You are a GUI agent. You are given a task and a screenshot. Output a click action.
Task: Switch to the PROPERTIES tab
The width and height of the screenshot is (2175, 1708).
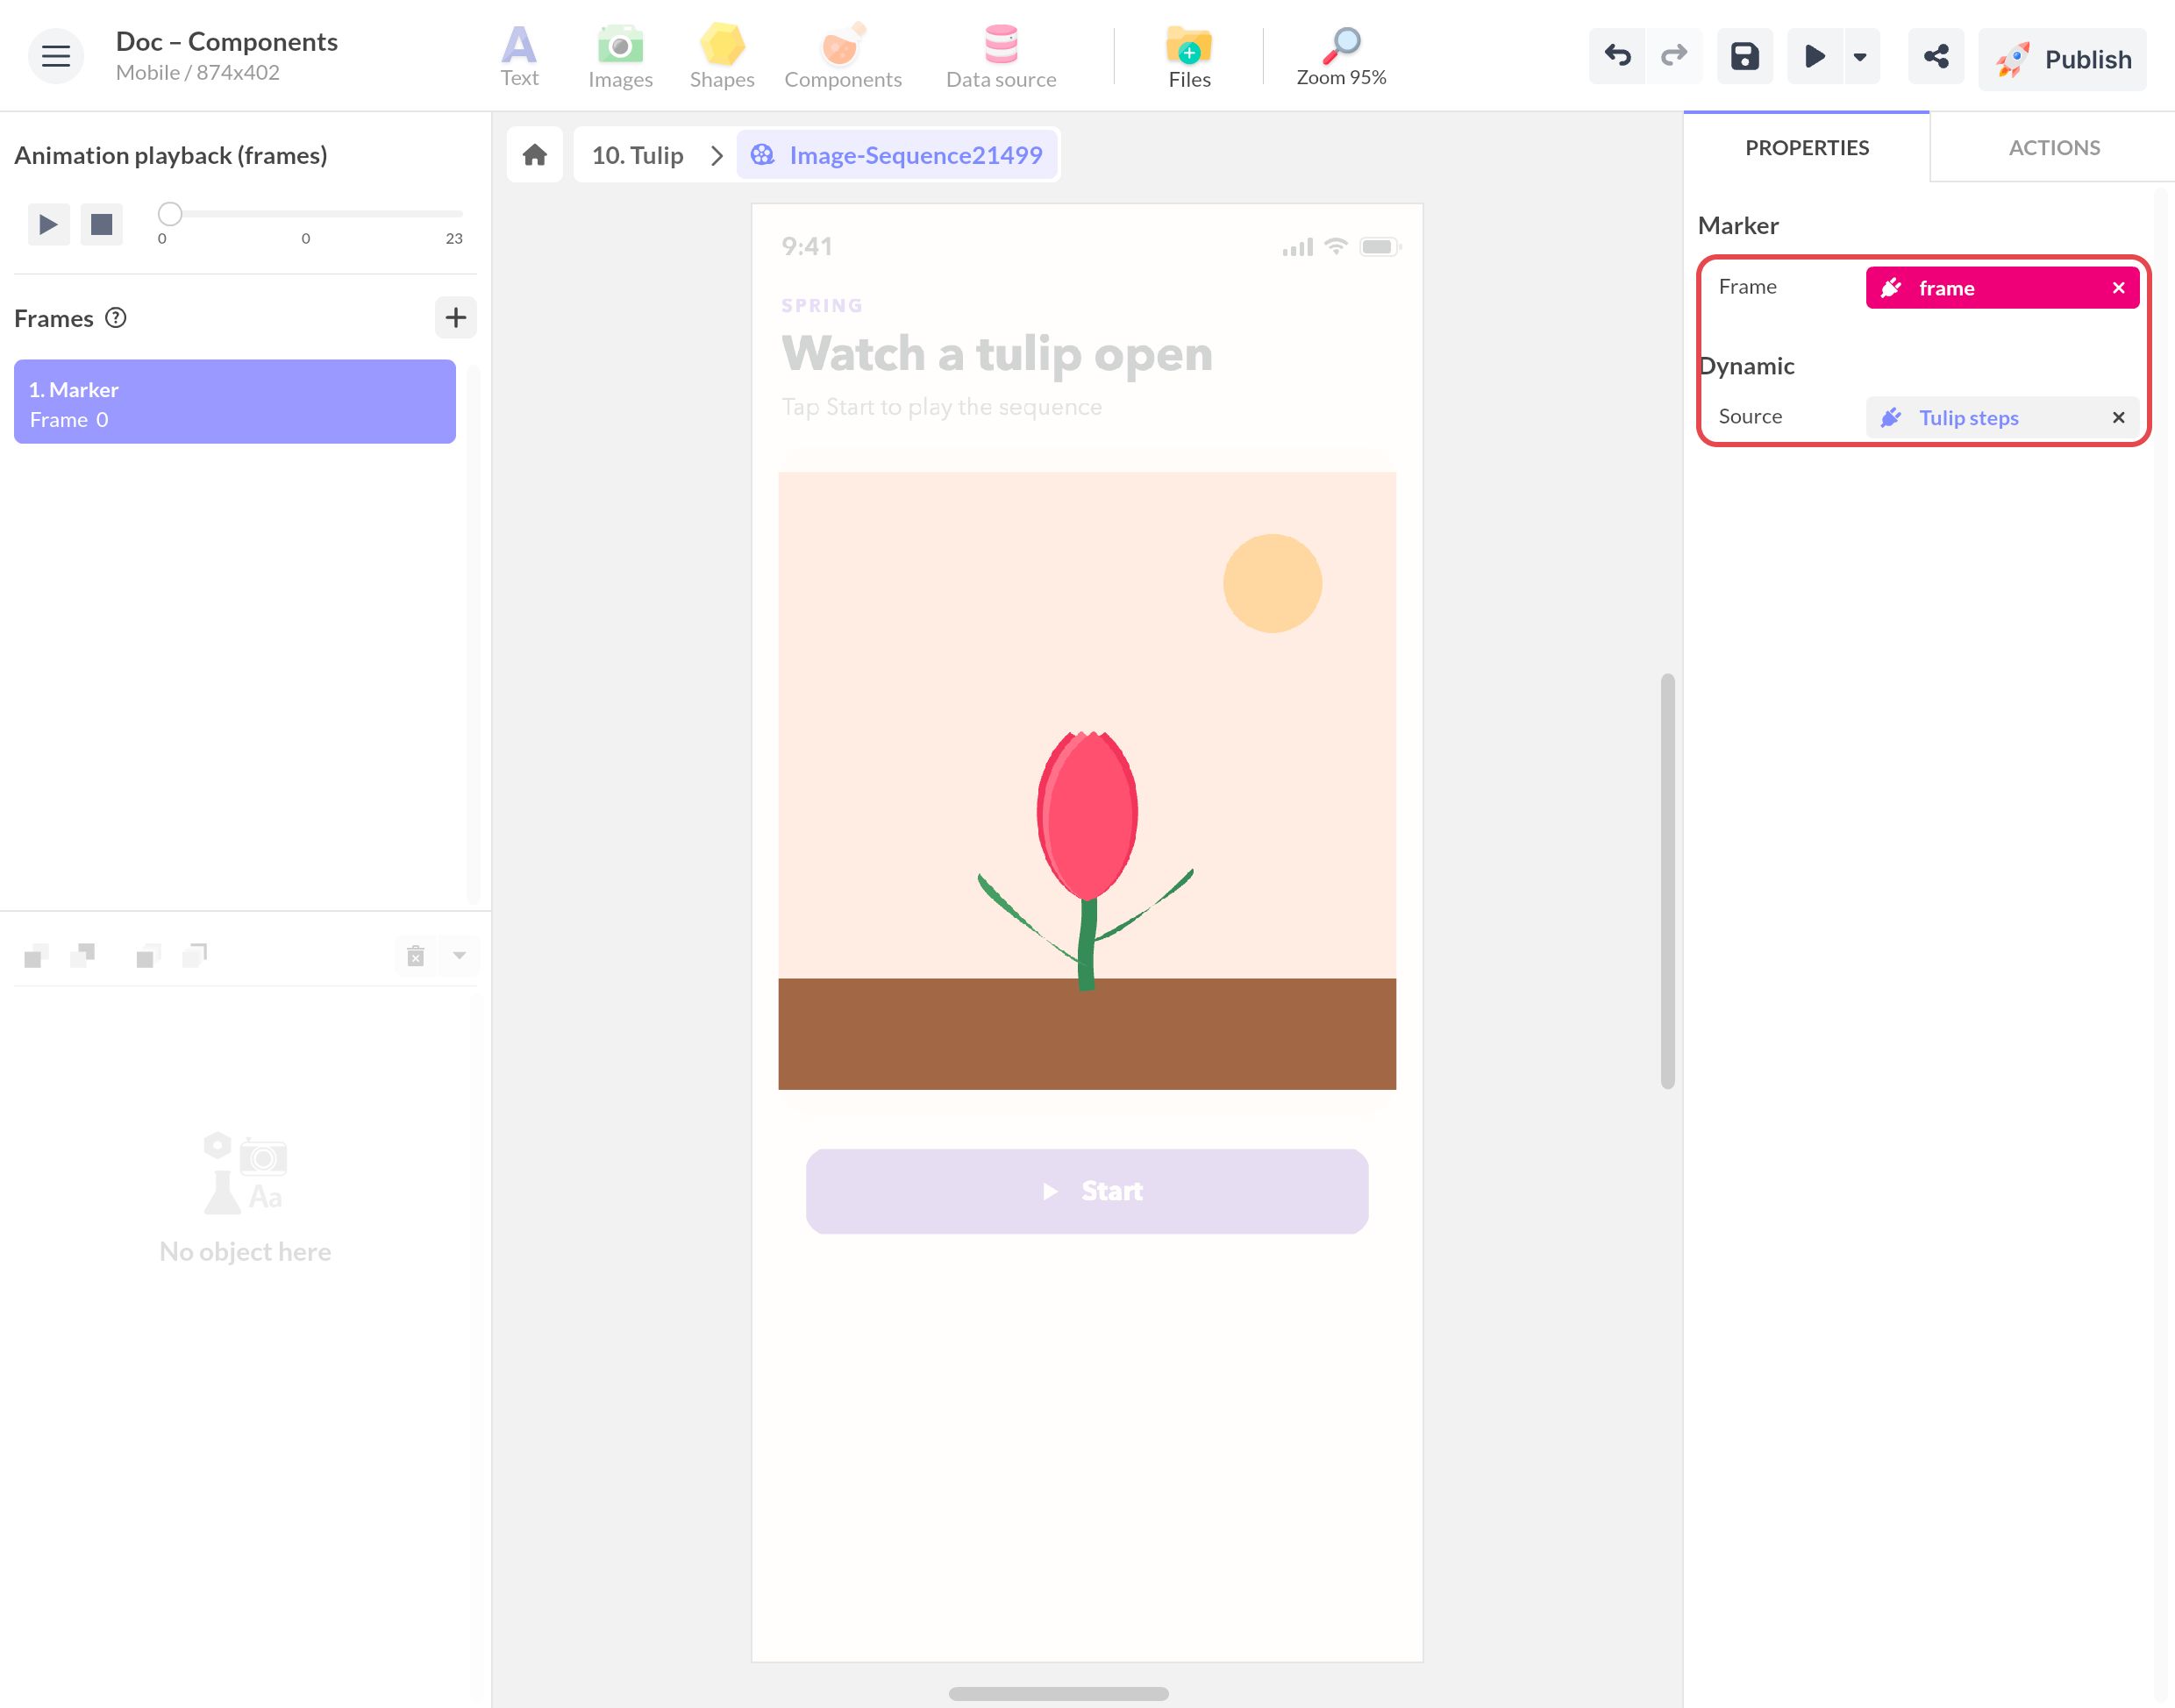click(1806, 148)
